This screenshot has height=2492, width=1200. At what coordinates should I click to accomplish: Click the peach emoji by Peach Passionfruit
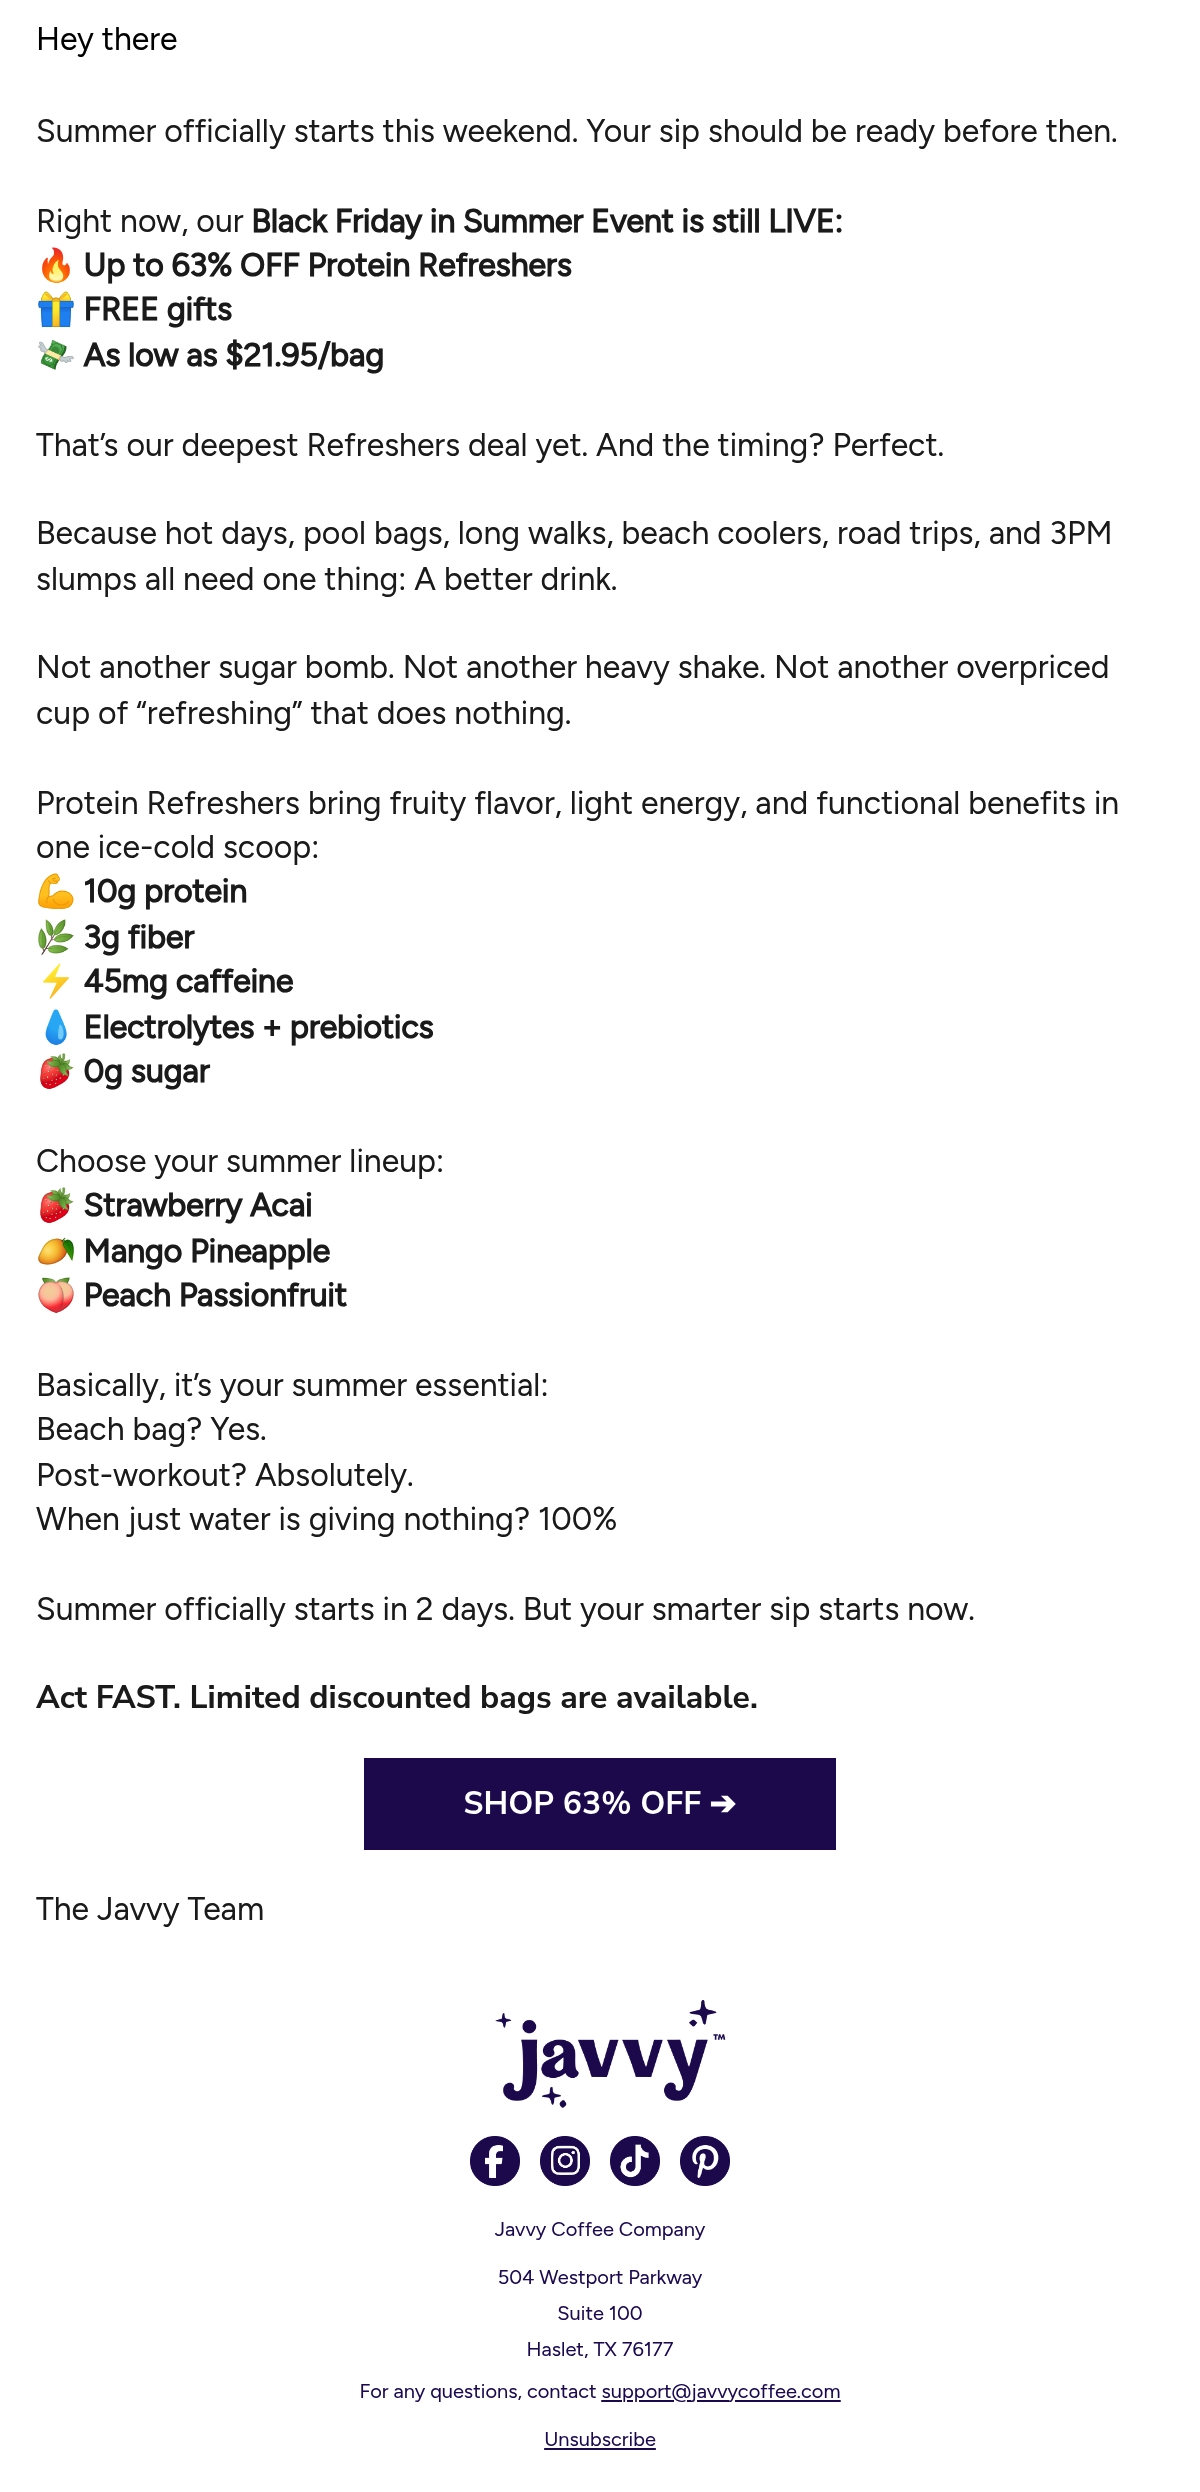[56, 1296]
